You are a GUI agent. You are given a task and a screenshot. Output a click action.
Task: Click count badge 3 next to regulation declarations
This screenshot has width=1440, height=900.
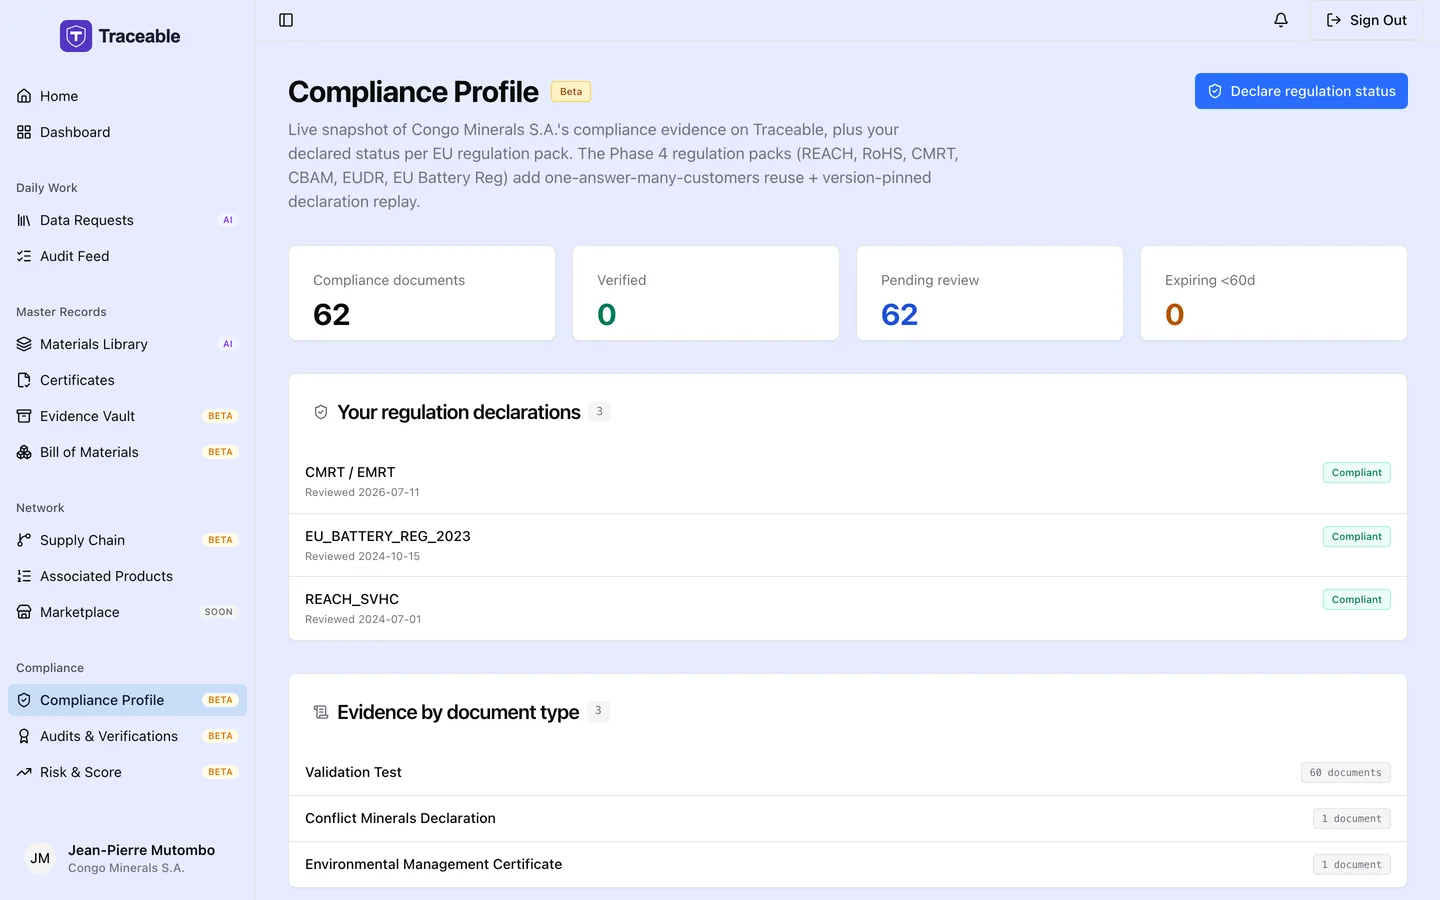pyautogui.click(x=599, y=411)
